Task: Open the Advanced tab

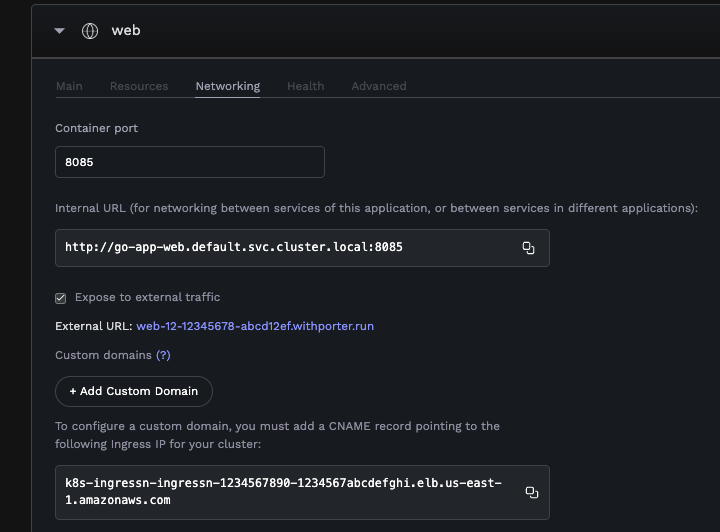Action: (379, 86)
